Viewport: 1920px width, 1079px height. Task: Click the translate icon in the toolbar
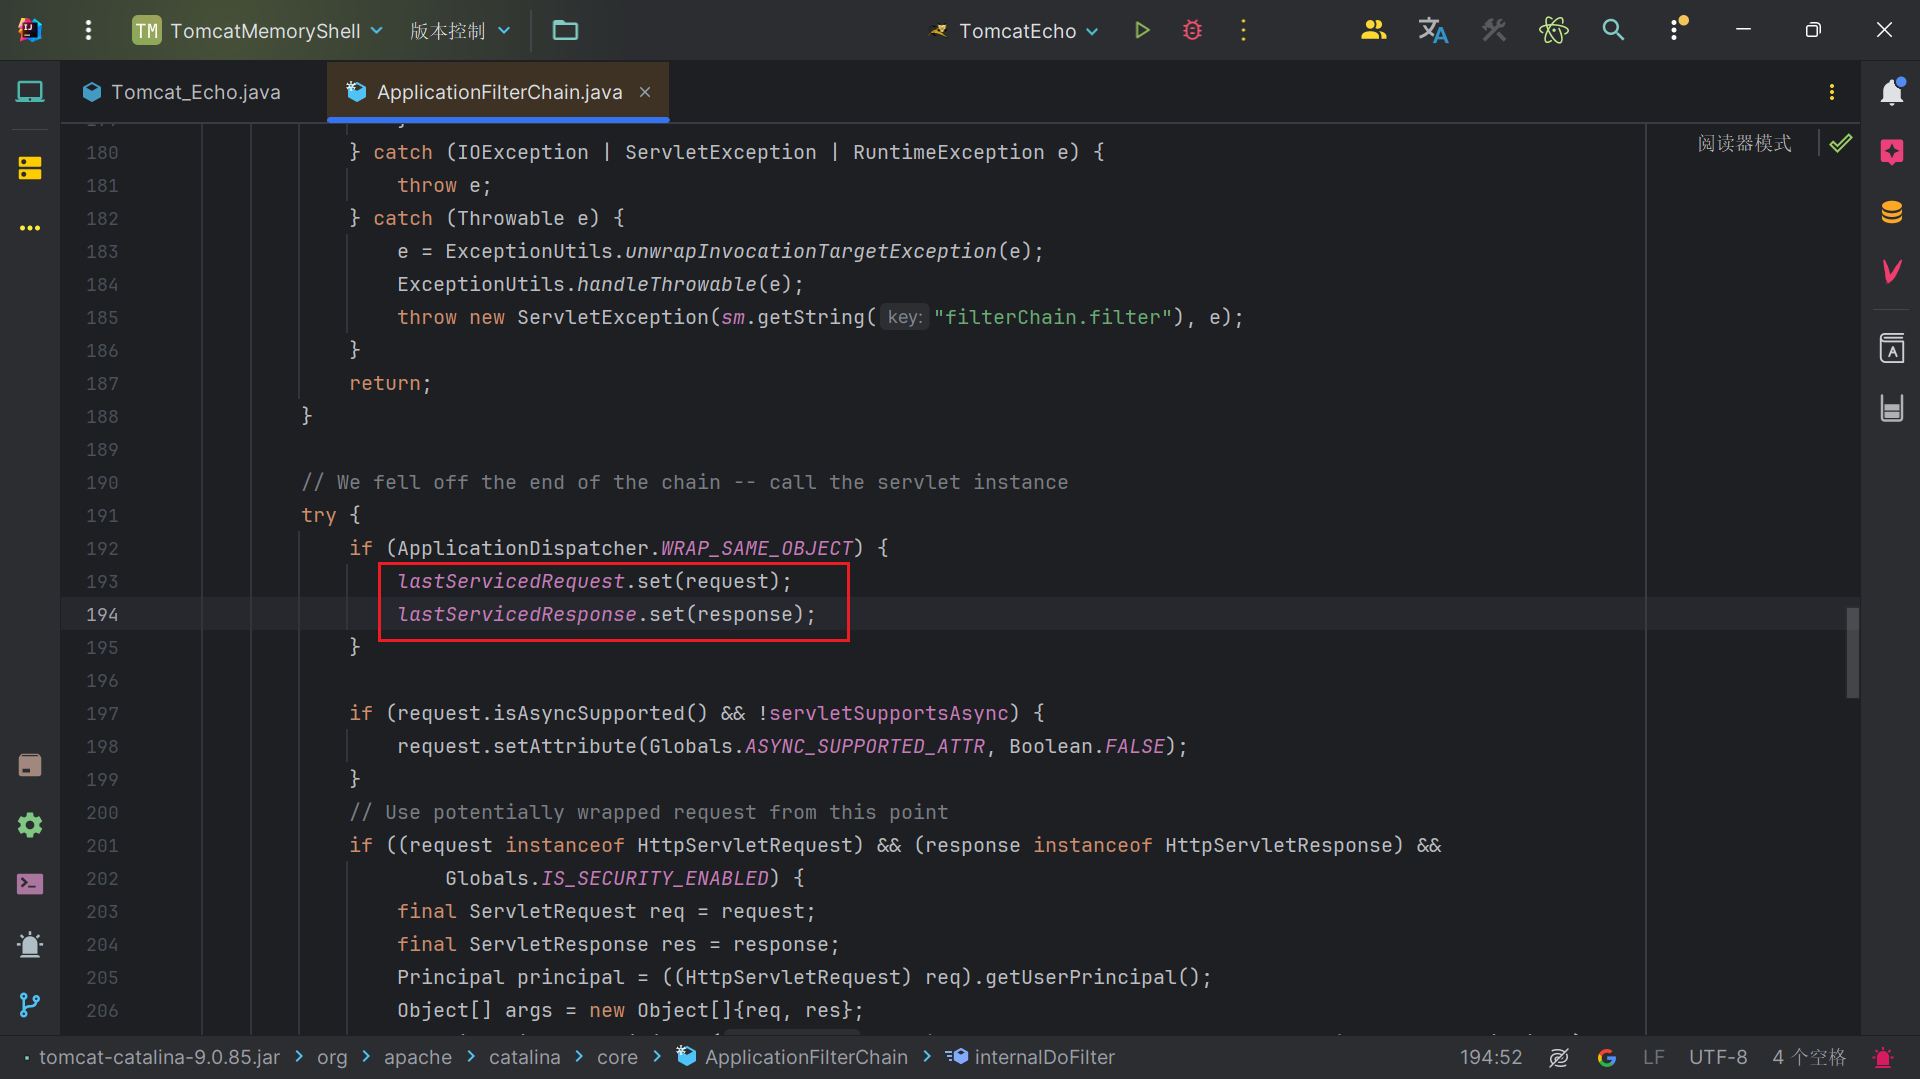[1433, 30]
